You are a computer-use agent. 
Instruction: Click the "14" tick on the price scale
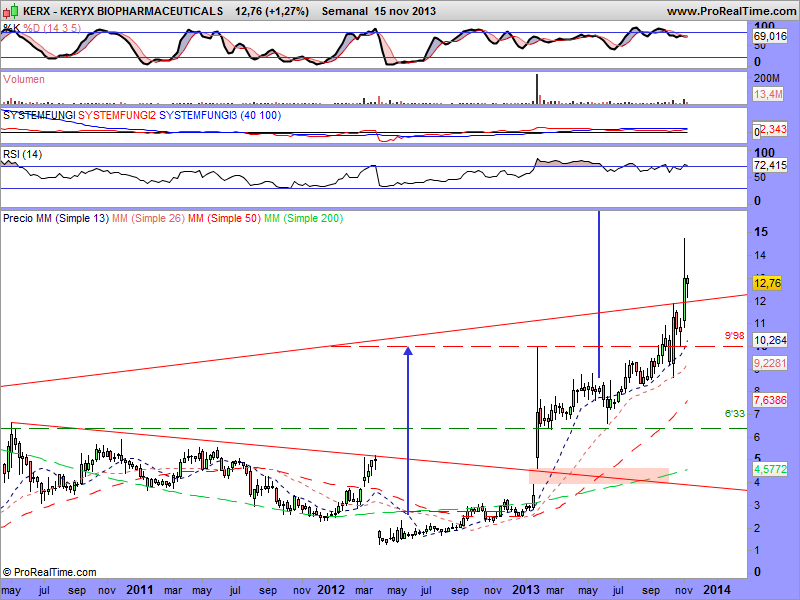click(x=760, y=255)
